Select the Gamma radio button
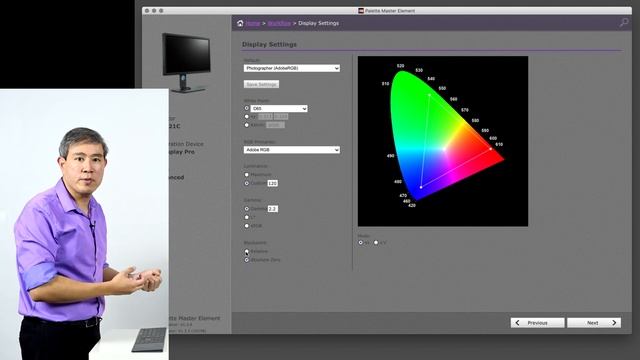The image size is (640, 360). (247, 209)
